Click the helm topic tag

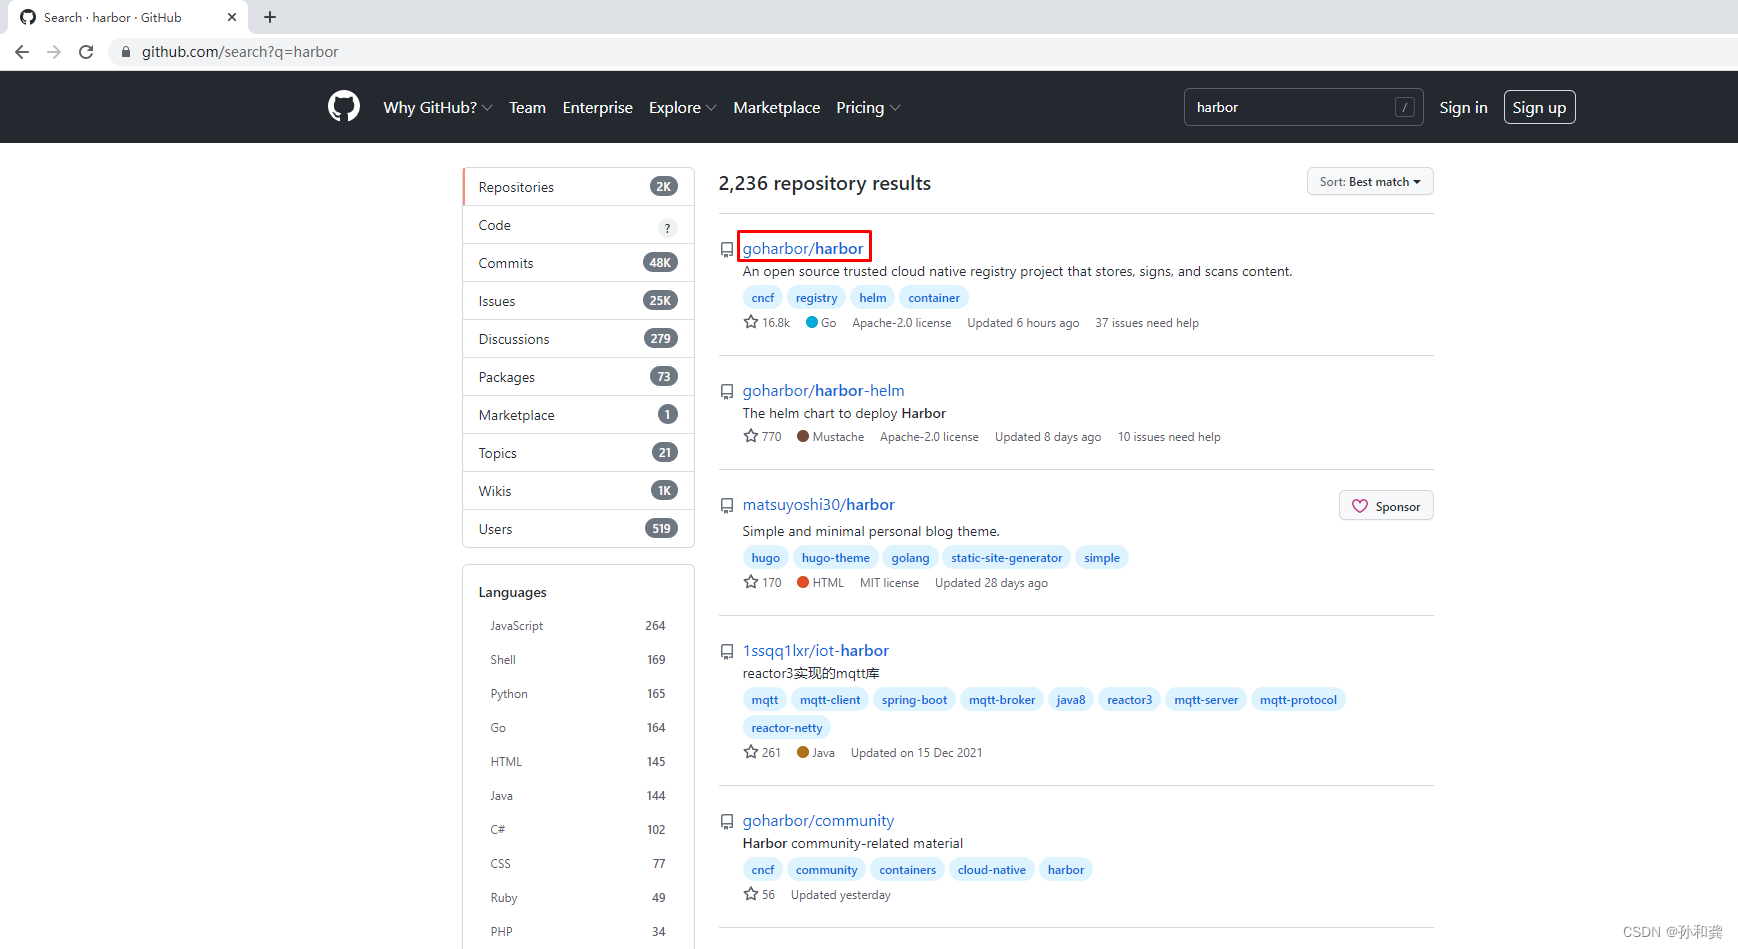(872, 298)
